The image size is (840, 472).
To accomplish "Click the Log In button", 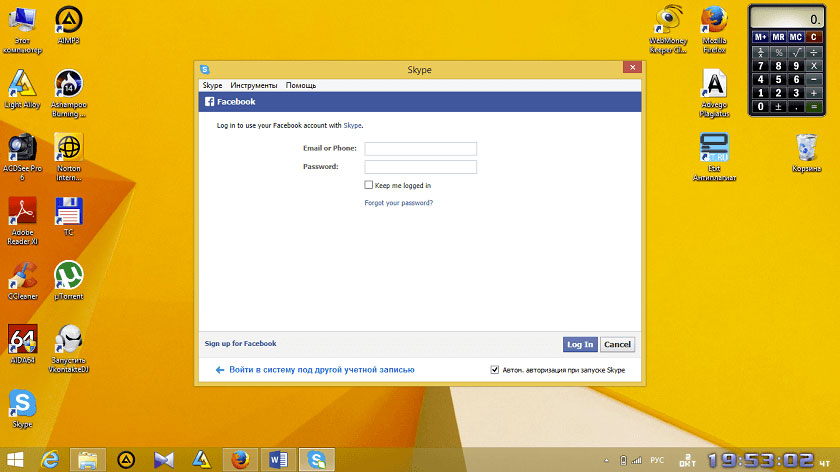I will click(x=580, y=344).
